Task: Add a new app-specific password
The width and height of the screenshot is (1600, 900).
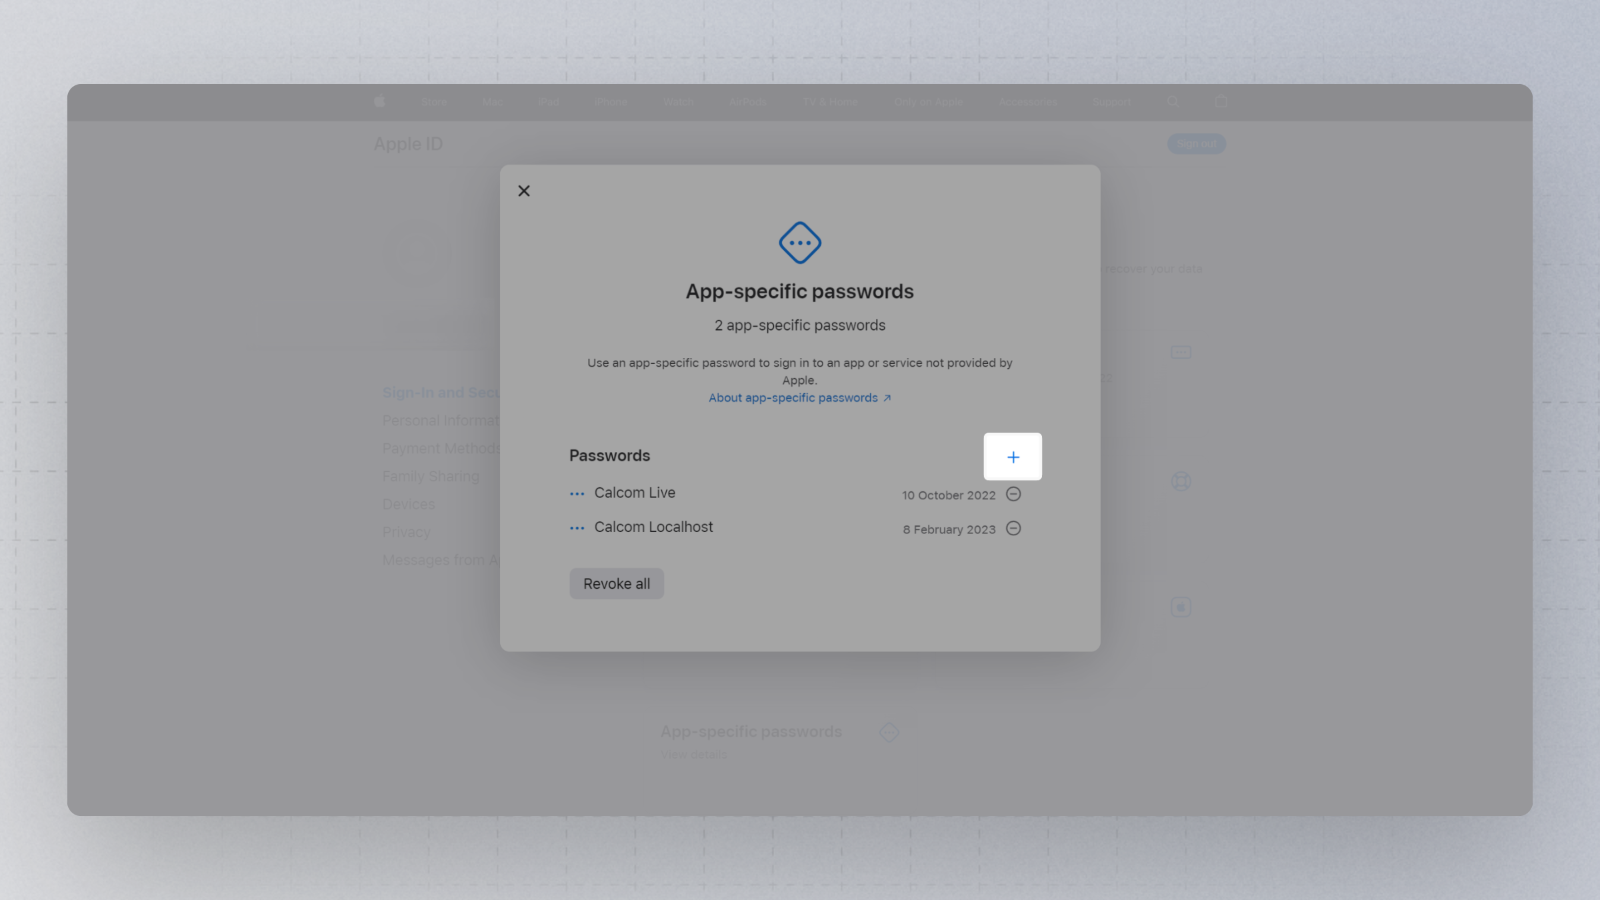Action: 1012,457
